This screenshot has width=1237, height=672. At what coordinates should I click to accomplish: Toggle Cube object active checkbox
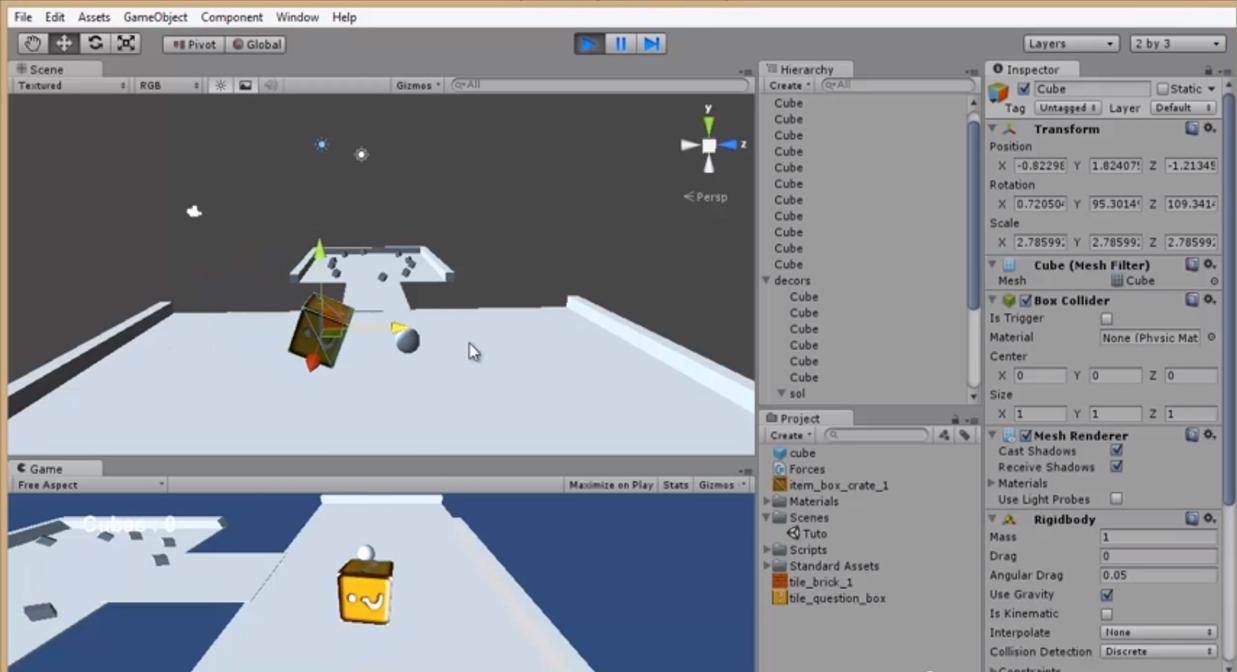pos(1023,89)
